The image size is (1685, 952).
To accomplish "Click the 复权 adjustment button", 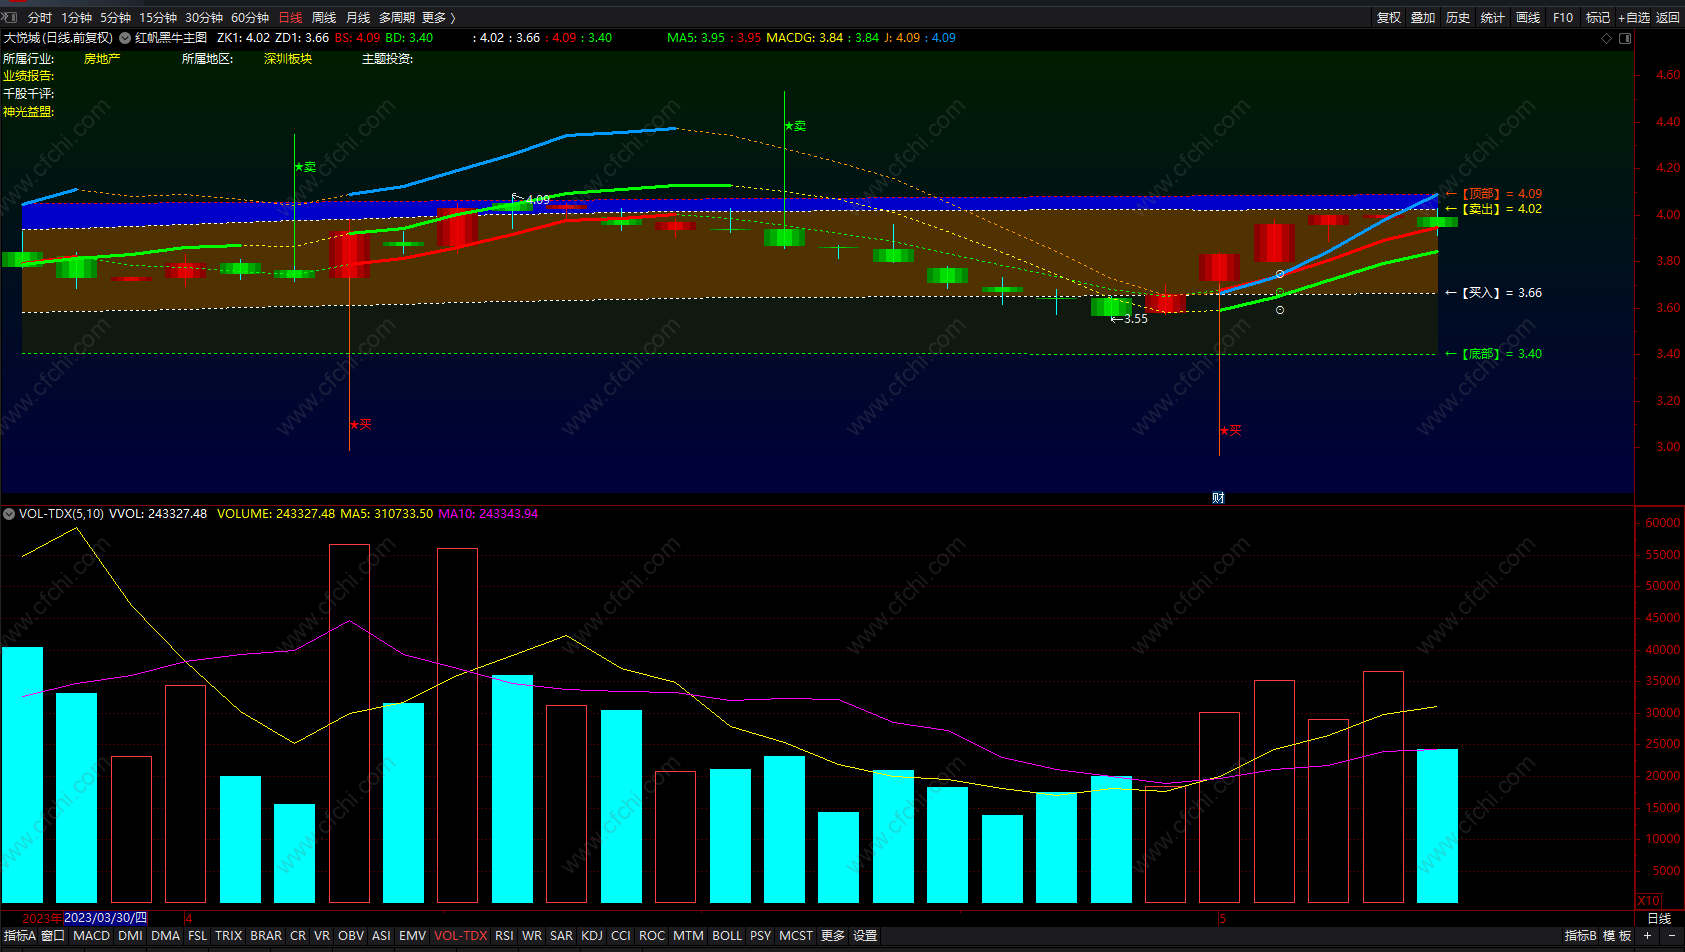I will tap(1389, 18).
